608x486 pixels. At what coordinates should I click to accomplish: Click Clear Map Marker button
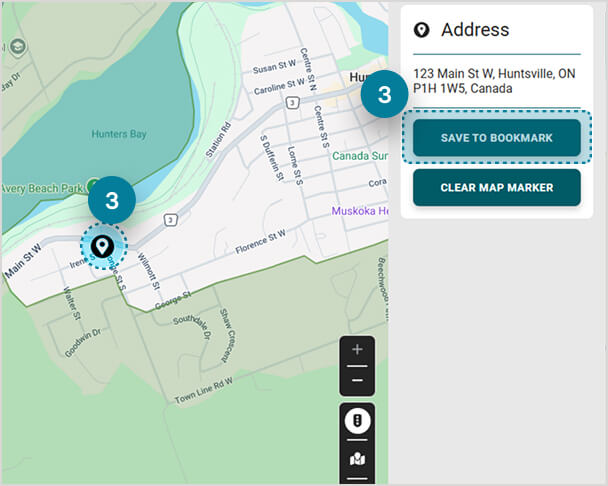tap(497, 188)
